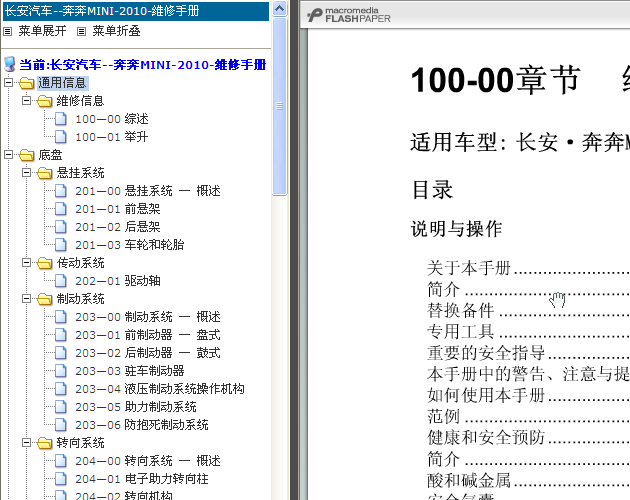Open 204—00 转向系统 — 概述
This screenshot has height=500, width=630.
pyautogui.click(x=148, y=461)
